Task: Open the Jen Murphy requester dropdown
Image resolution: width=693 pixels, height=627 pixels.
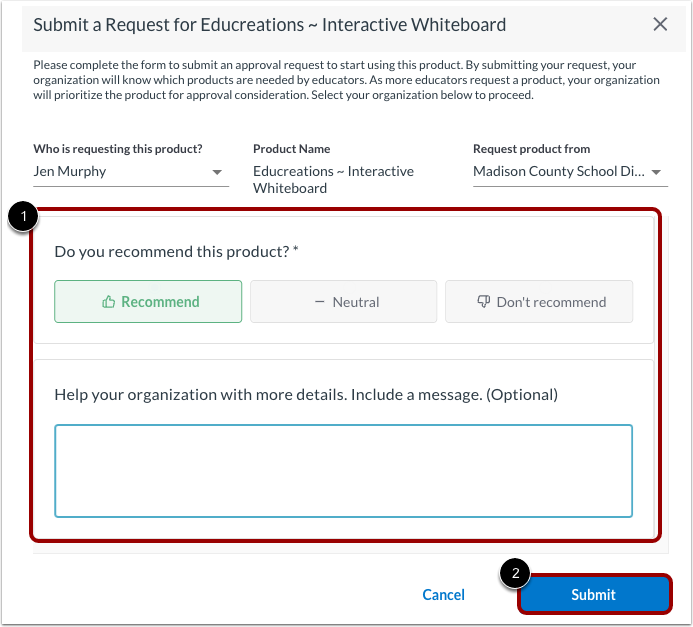Action: click(131, 171)
